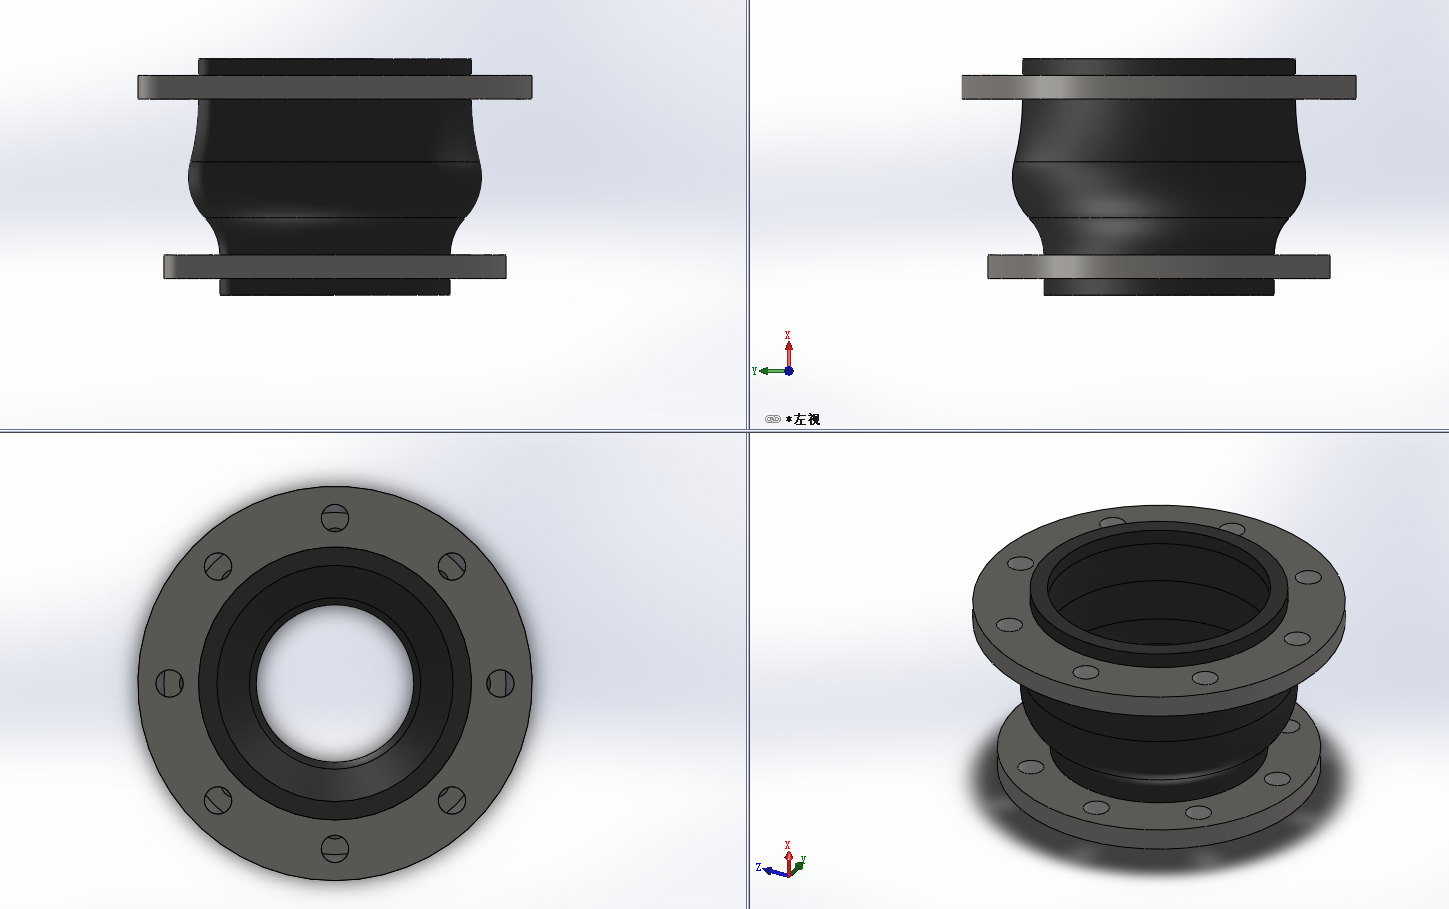Select the topmost bolt hole in the top-down flange view
Viewport: 1449px width, 909px height.
(x=335, y=519)
